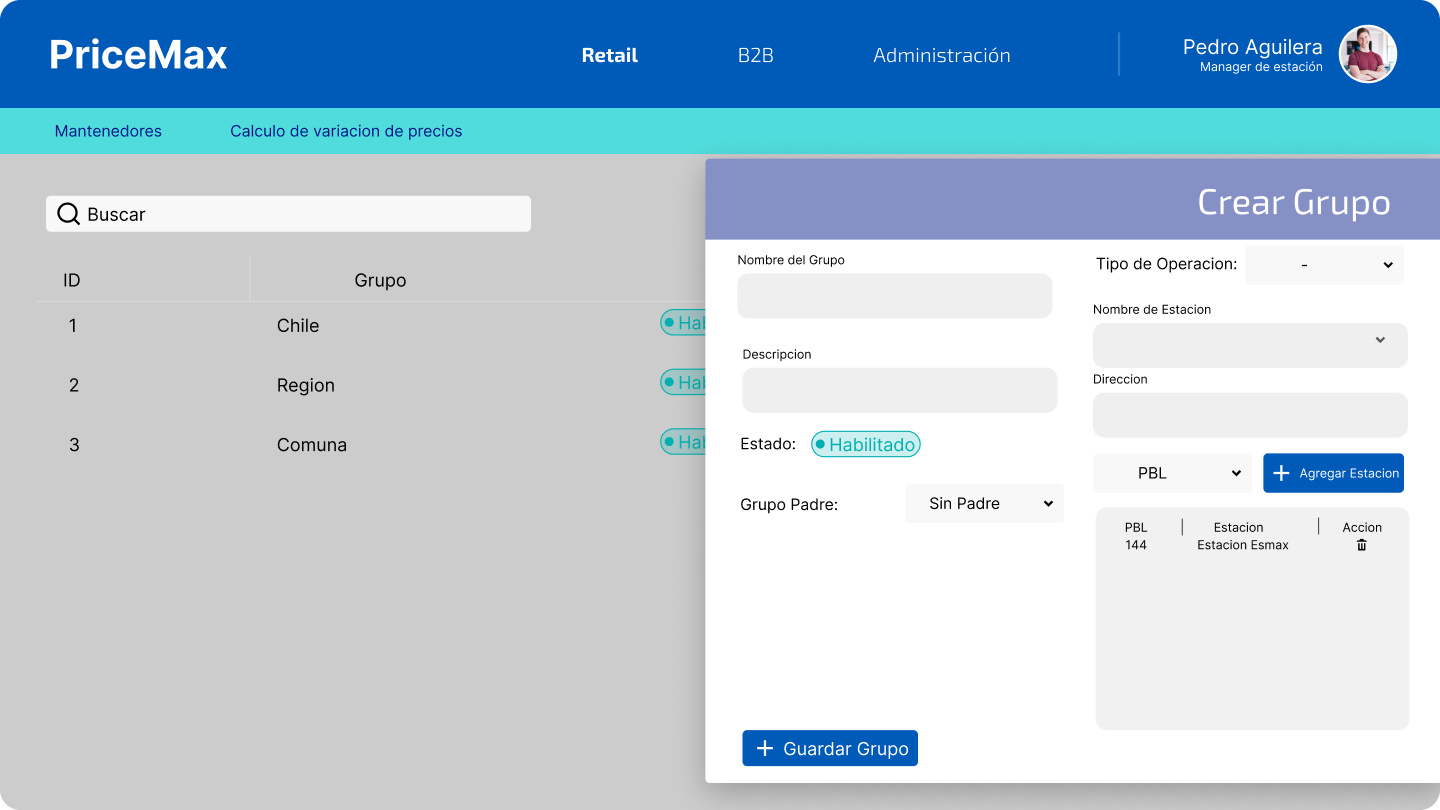Click the magnifier icon in search bar
The width and height of the screenshot is (1440, 810).
[x=68, y=214]
